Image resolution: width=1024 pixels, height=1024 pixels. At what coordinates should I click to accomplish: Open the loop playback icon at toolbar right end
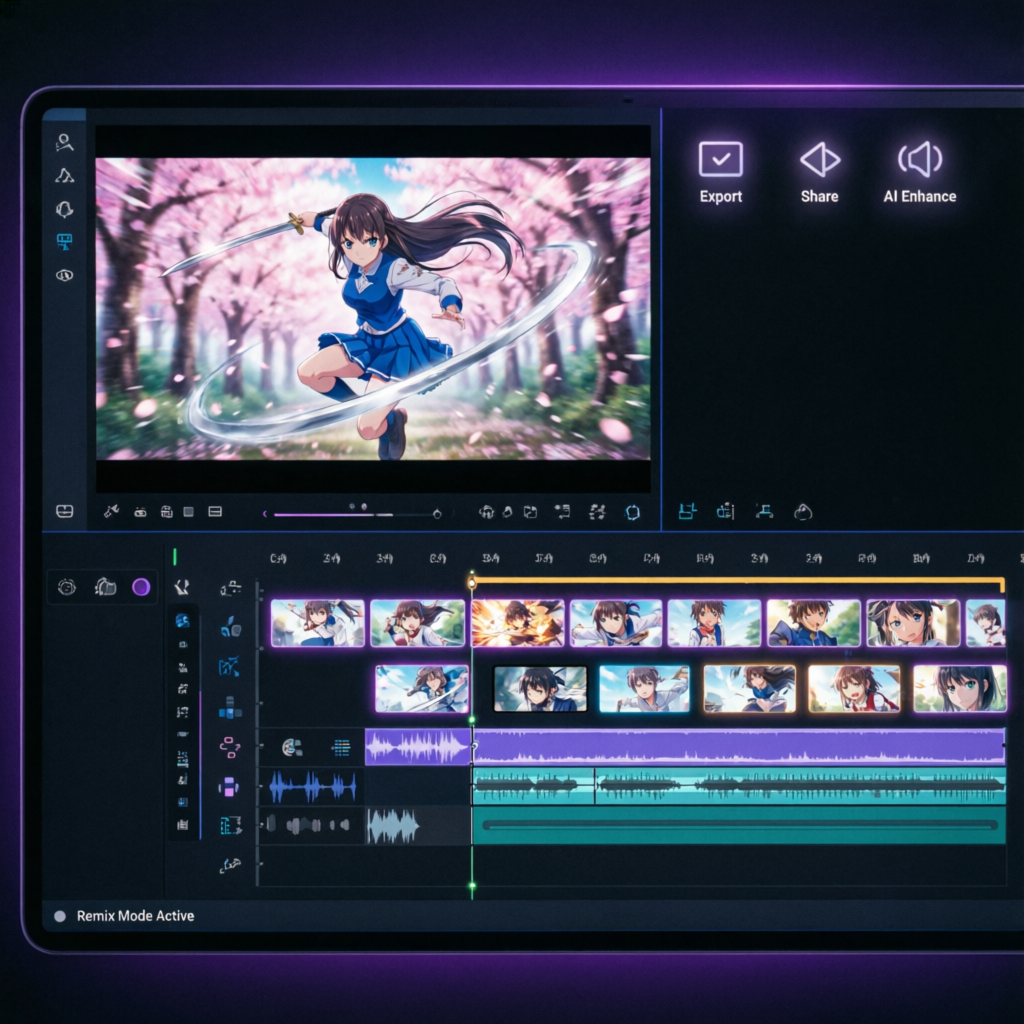[x=631, y=512]
